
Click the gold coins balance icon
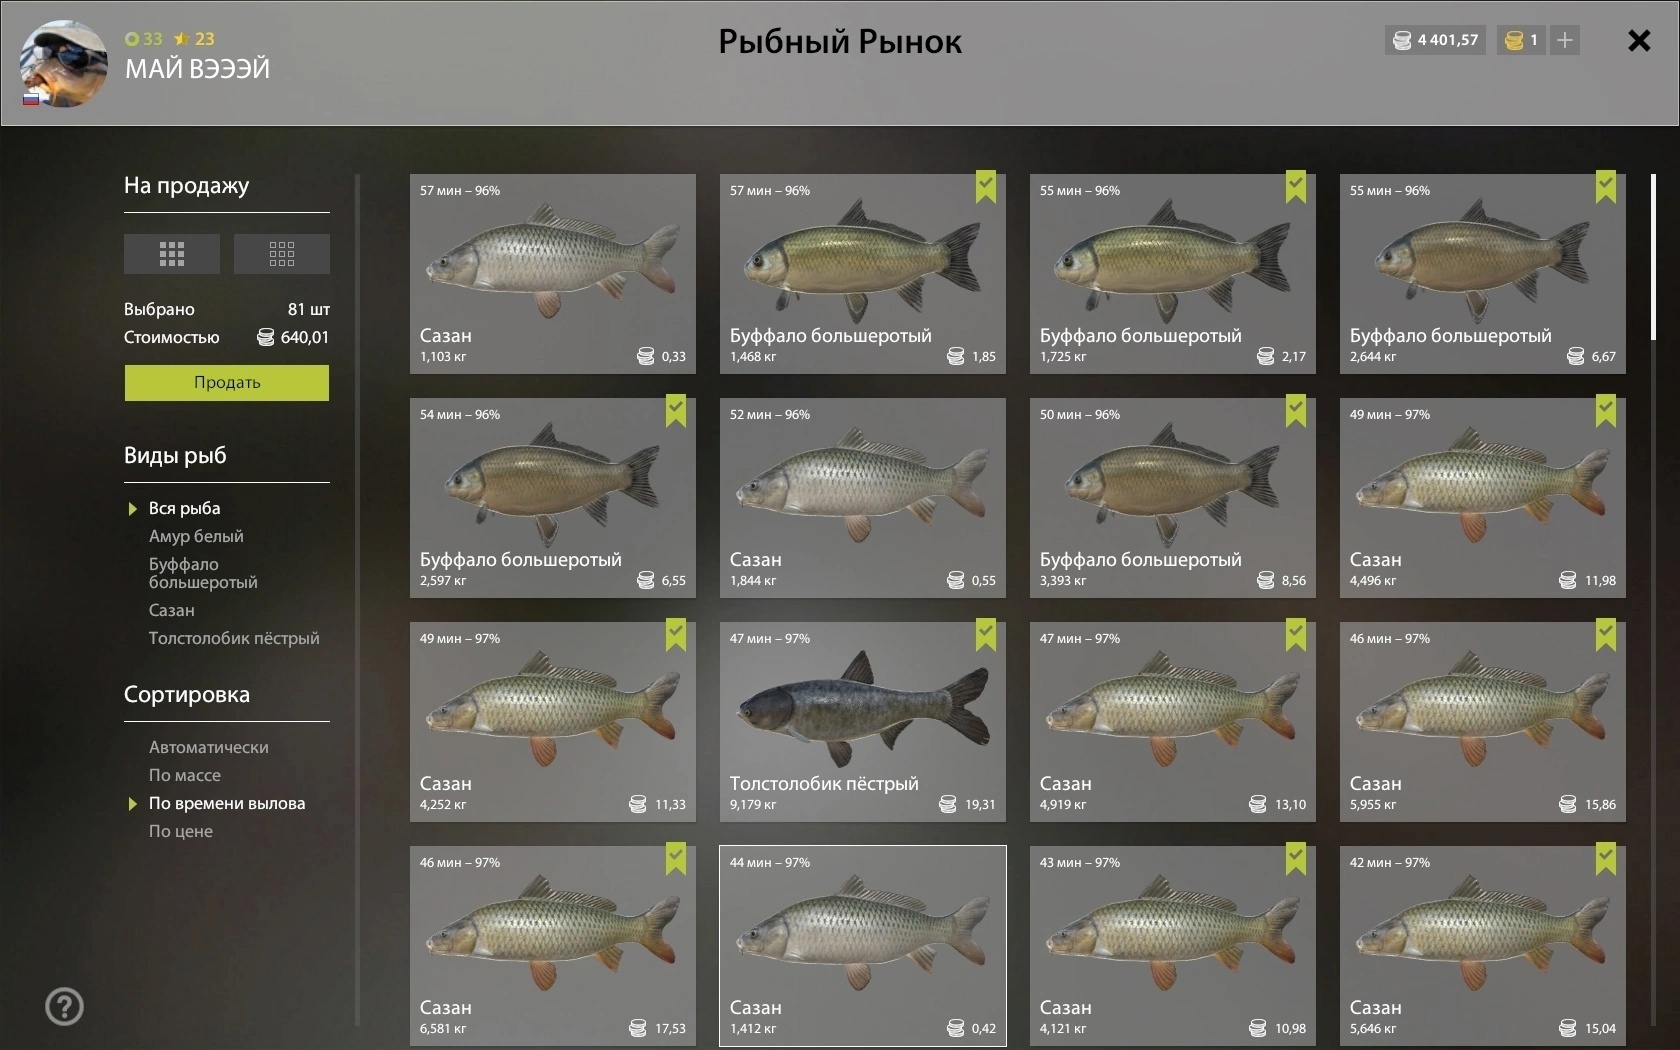tap(1514, 40)
